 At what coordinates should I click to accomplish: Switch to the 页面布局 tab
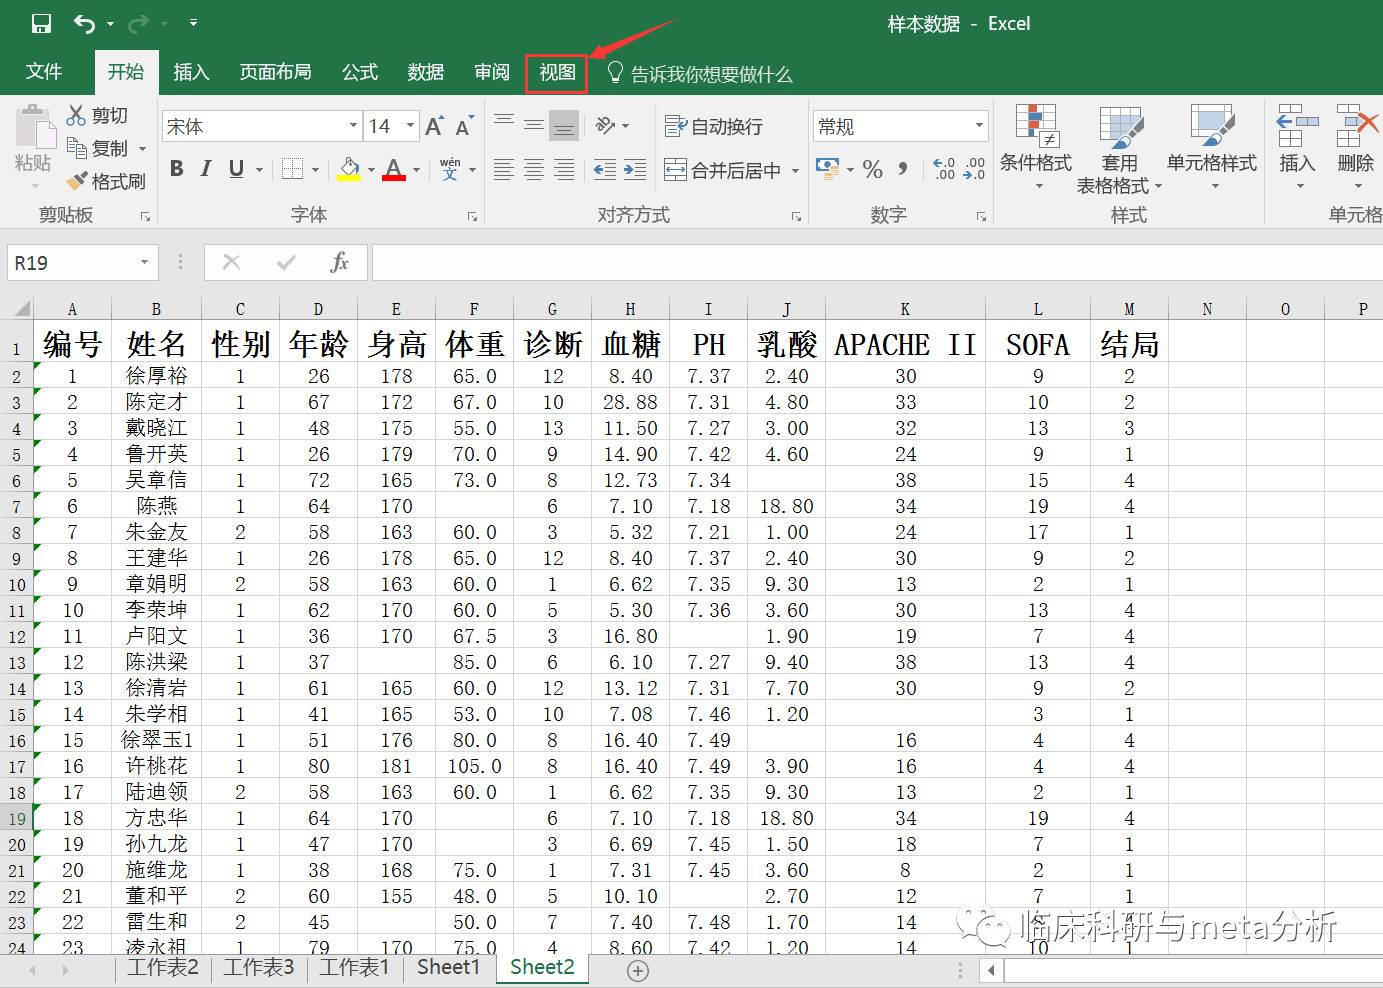(x=275, y=72)
